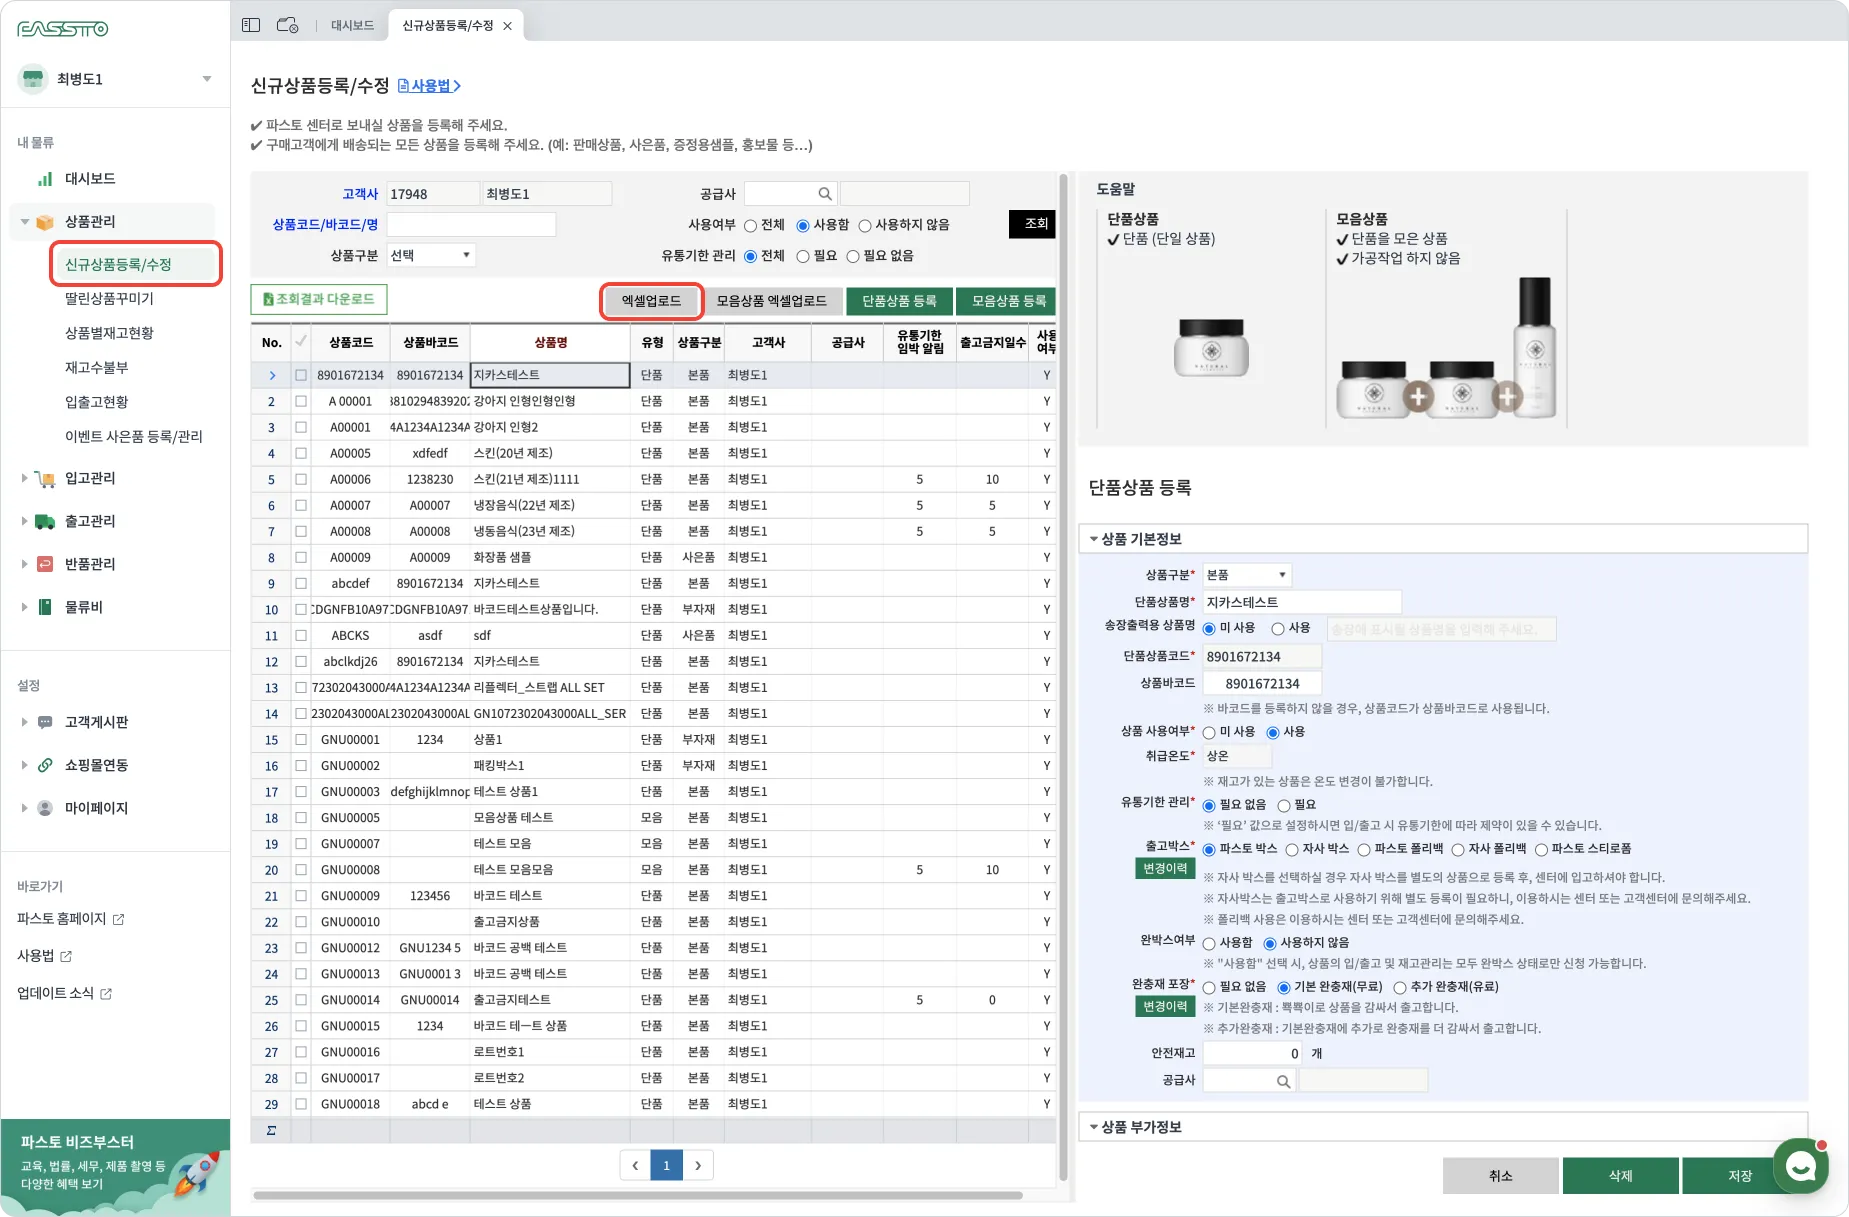This screenshot has width=1849, height=1217.
Task: Go to the previous page arrow
Action: 635,1165
